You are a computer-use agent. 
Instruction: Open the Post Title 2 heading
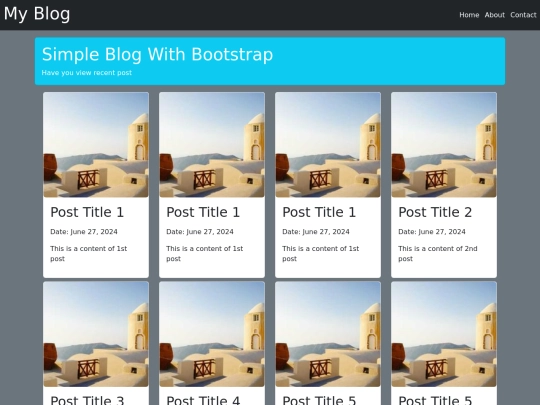click(435, 212)
